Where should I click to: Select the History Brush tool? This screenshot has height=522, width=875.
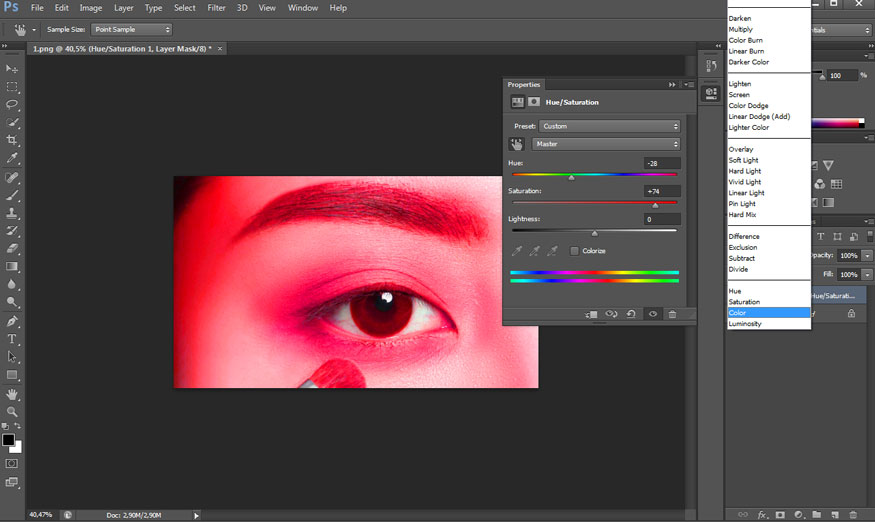(x=12, y=231)
